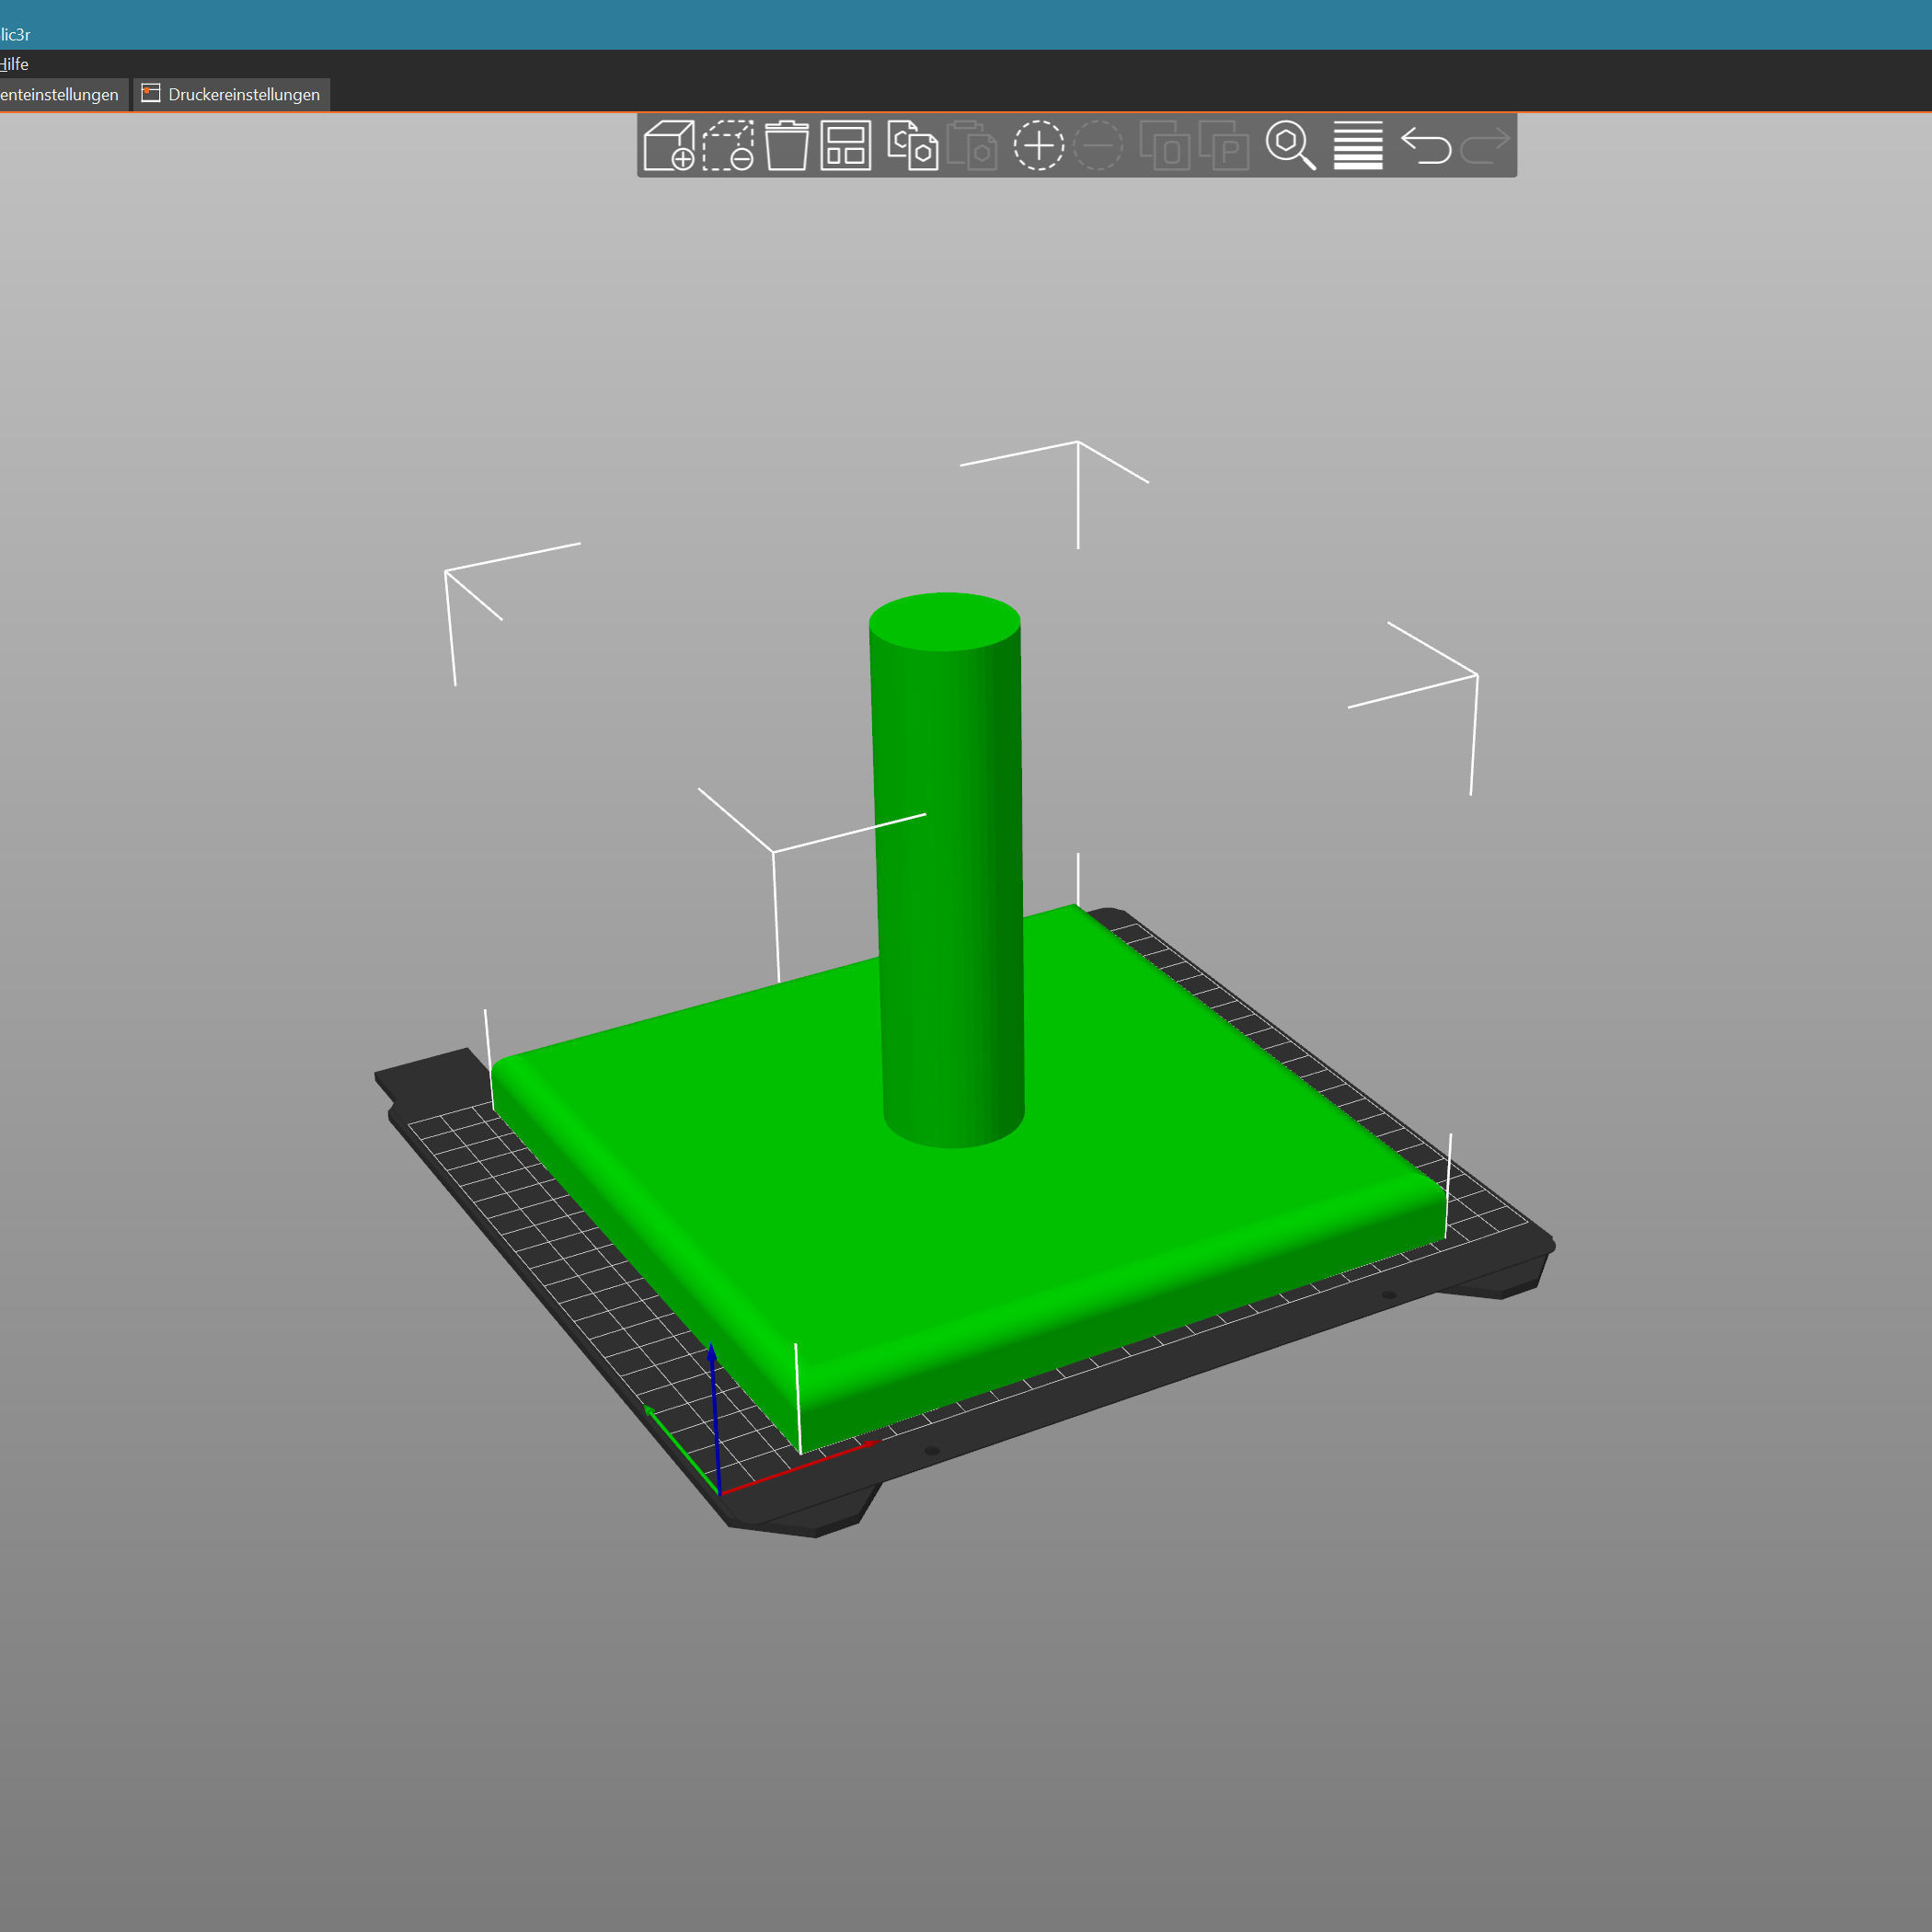
Task: Switch to the partially visible 'enteinstellungen' tab
Action: click(x=60, y=95)
